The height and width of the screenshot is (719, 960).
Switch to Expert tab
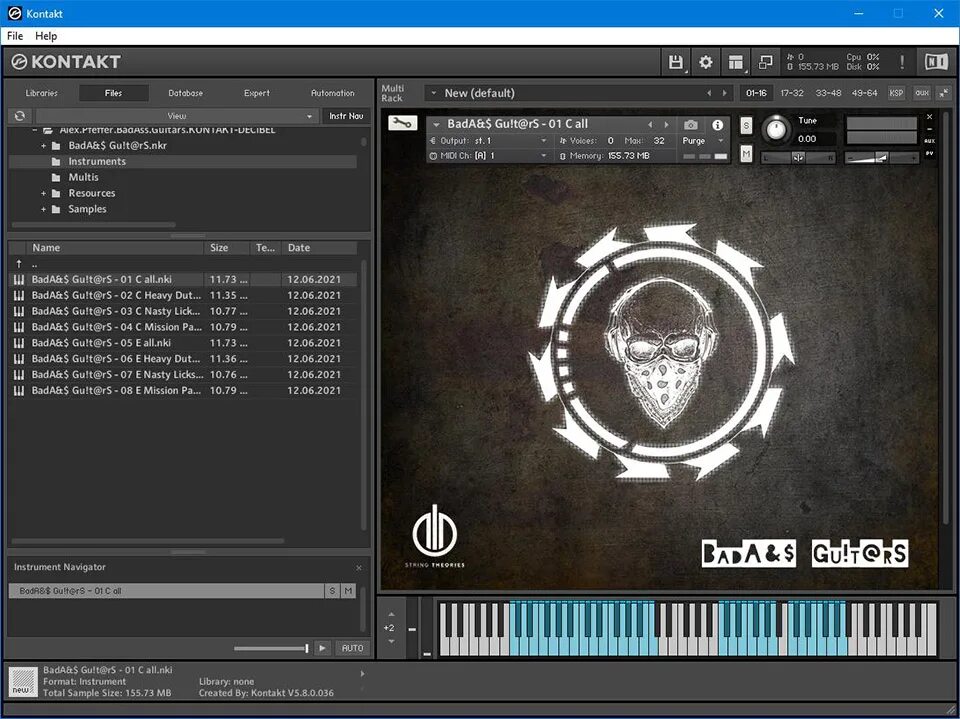[x=257, y=93]
